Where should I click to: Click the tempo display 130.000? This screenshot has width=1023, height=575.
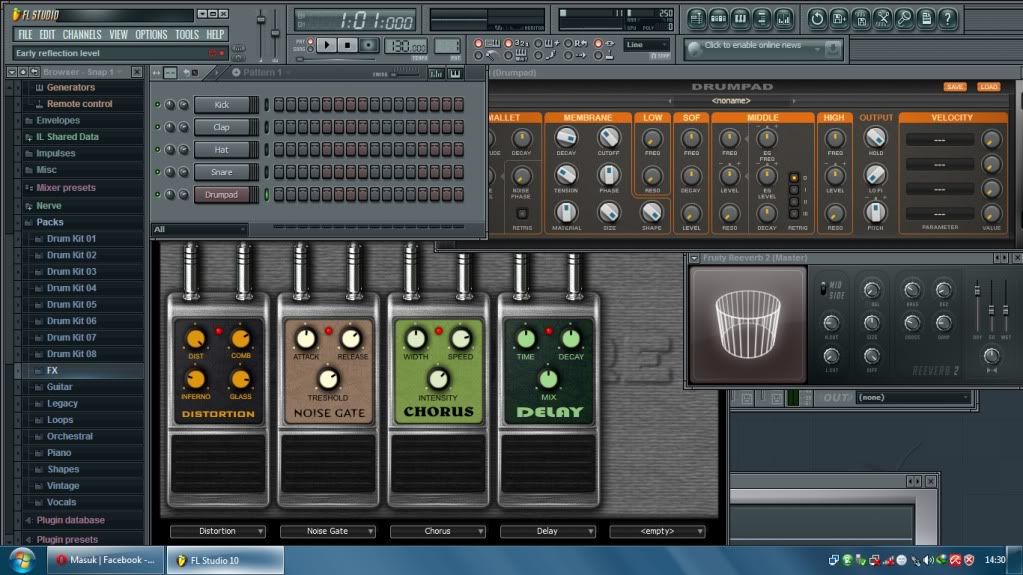pos(405,46)
